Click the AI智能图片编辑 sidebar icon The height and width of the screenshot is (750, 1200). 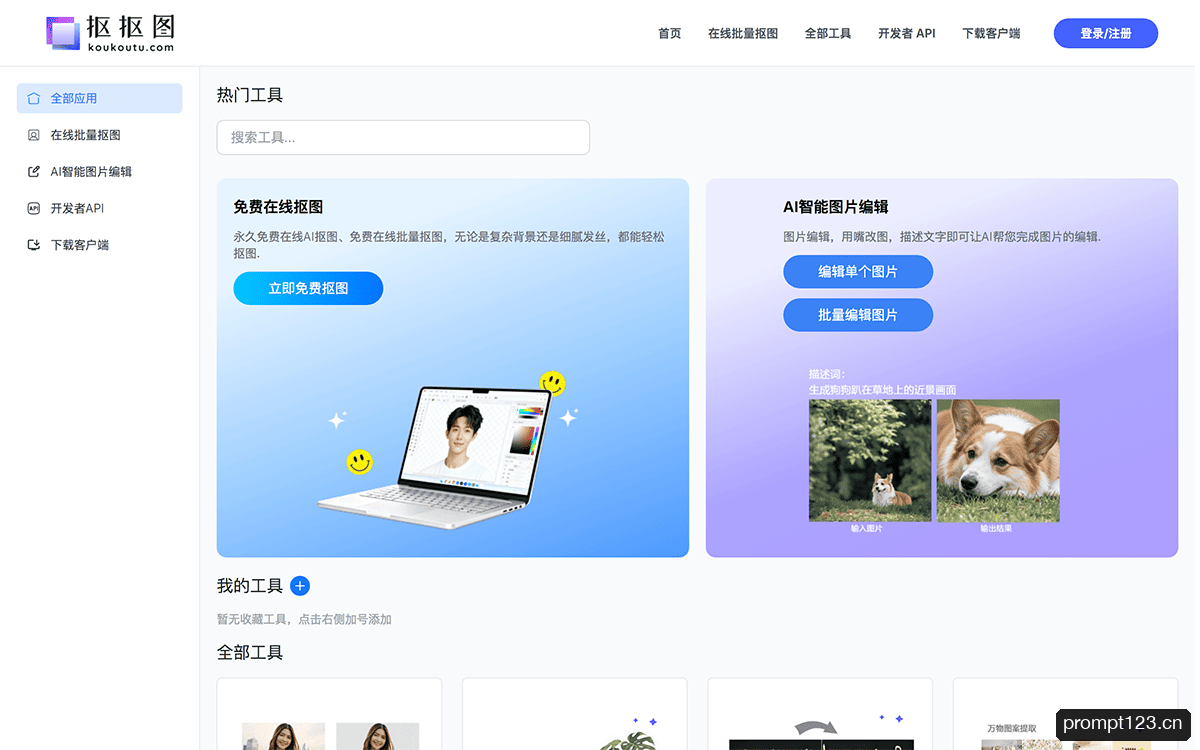(x=34, y=172)
